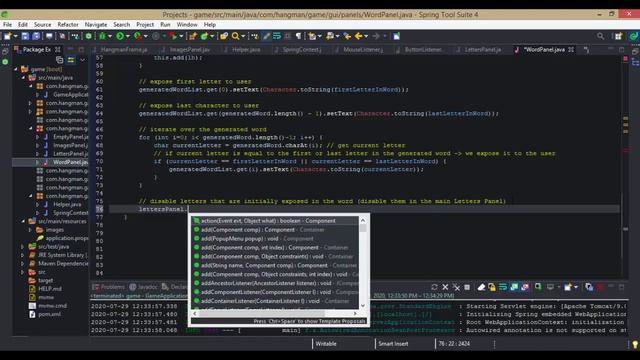640x360 pixels.
Task: Click the green Run play icon
Action: (x=120, y=36)
